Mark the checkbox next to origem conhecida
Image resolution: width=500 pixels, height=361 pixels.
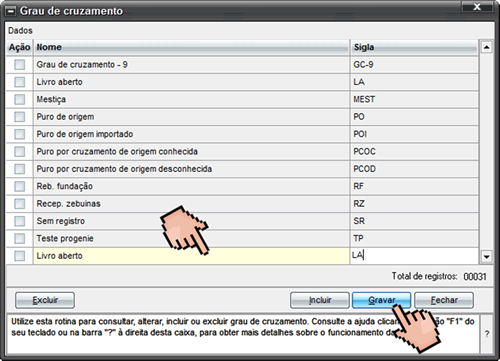(x=20, y=151)
